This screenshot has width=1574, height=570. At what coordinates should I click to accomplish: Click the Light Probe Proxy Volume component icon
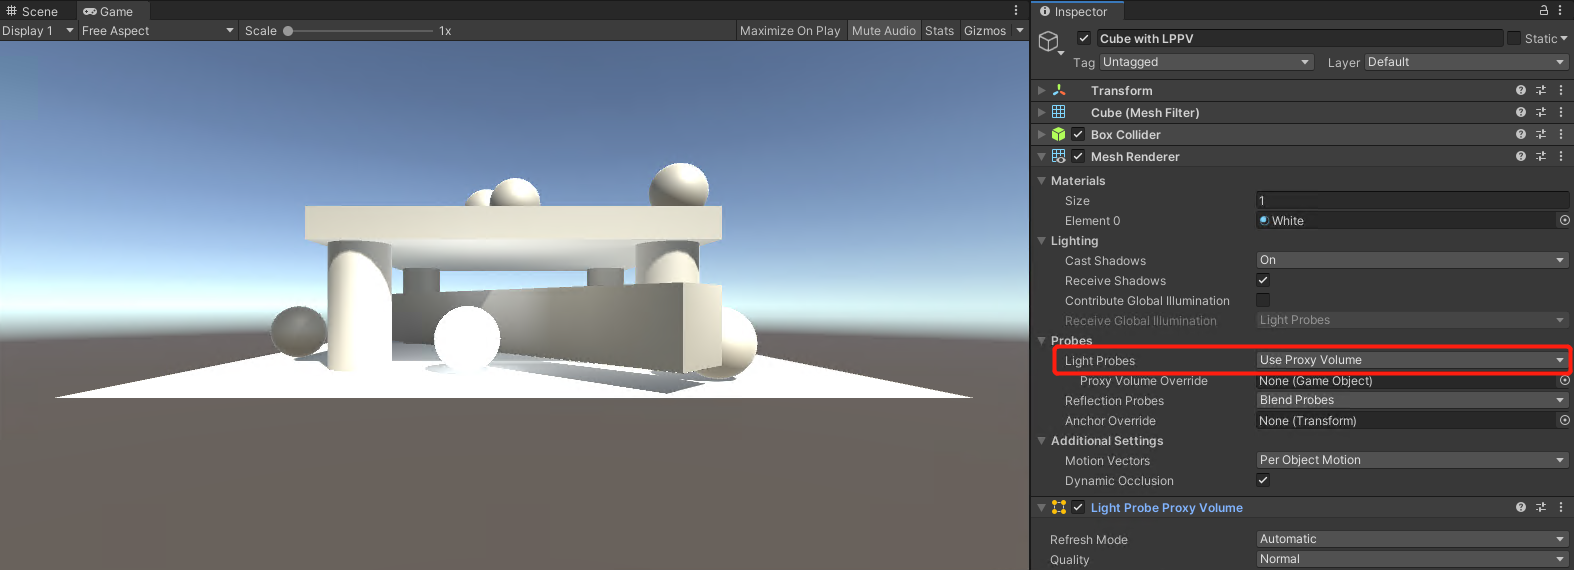[x=1059, y=507]
